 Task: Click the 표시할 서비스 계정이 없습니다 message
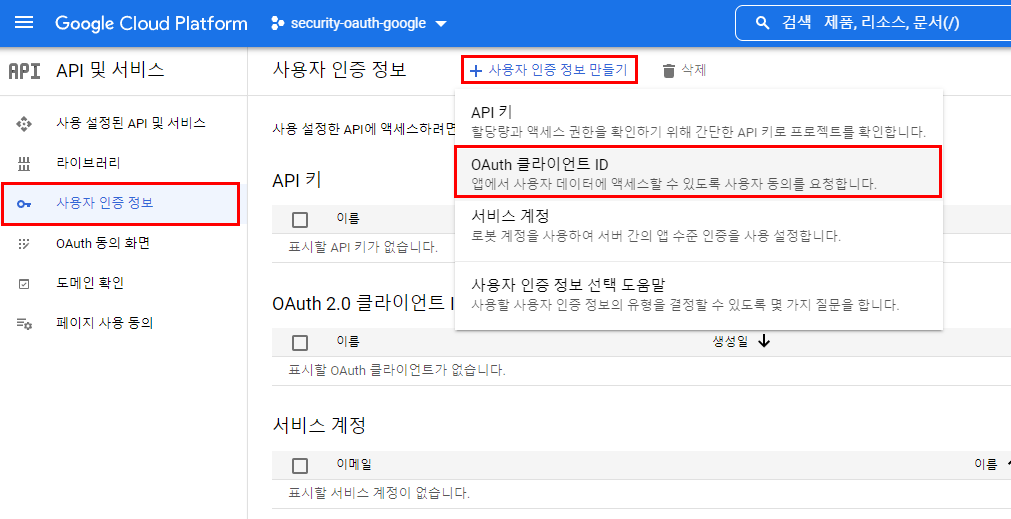click(x=378, y=494)
